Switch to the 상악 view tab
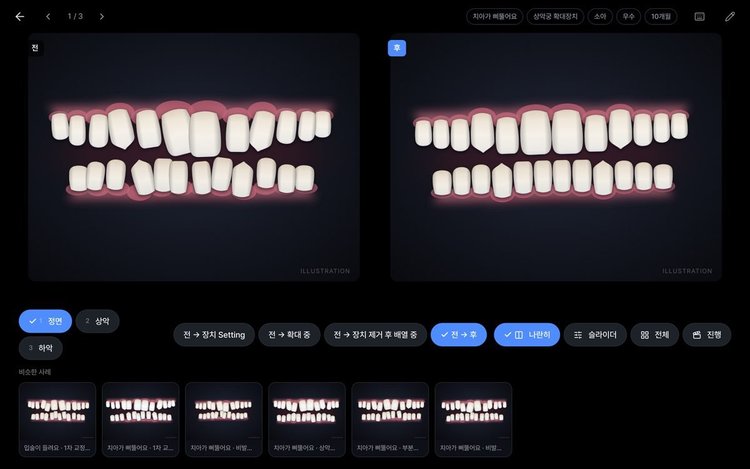The height and width of the screenshot is (469, 750). pyautogui.click(x=98, y=321)
